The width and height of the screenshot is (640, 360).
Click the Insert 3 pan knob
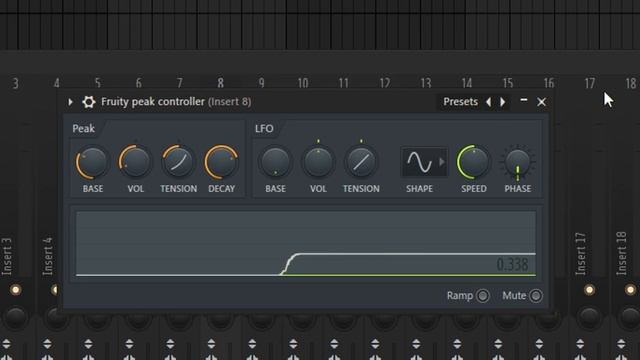[x=16, y=318]
